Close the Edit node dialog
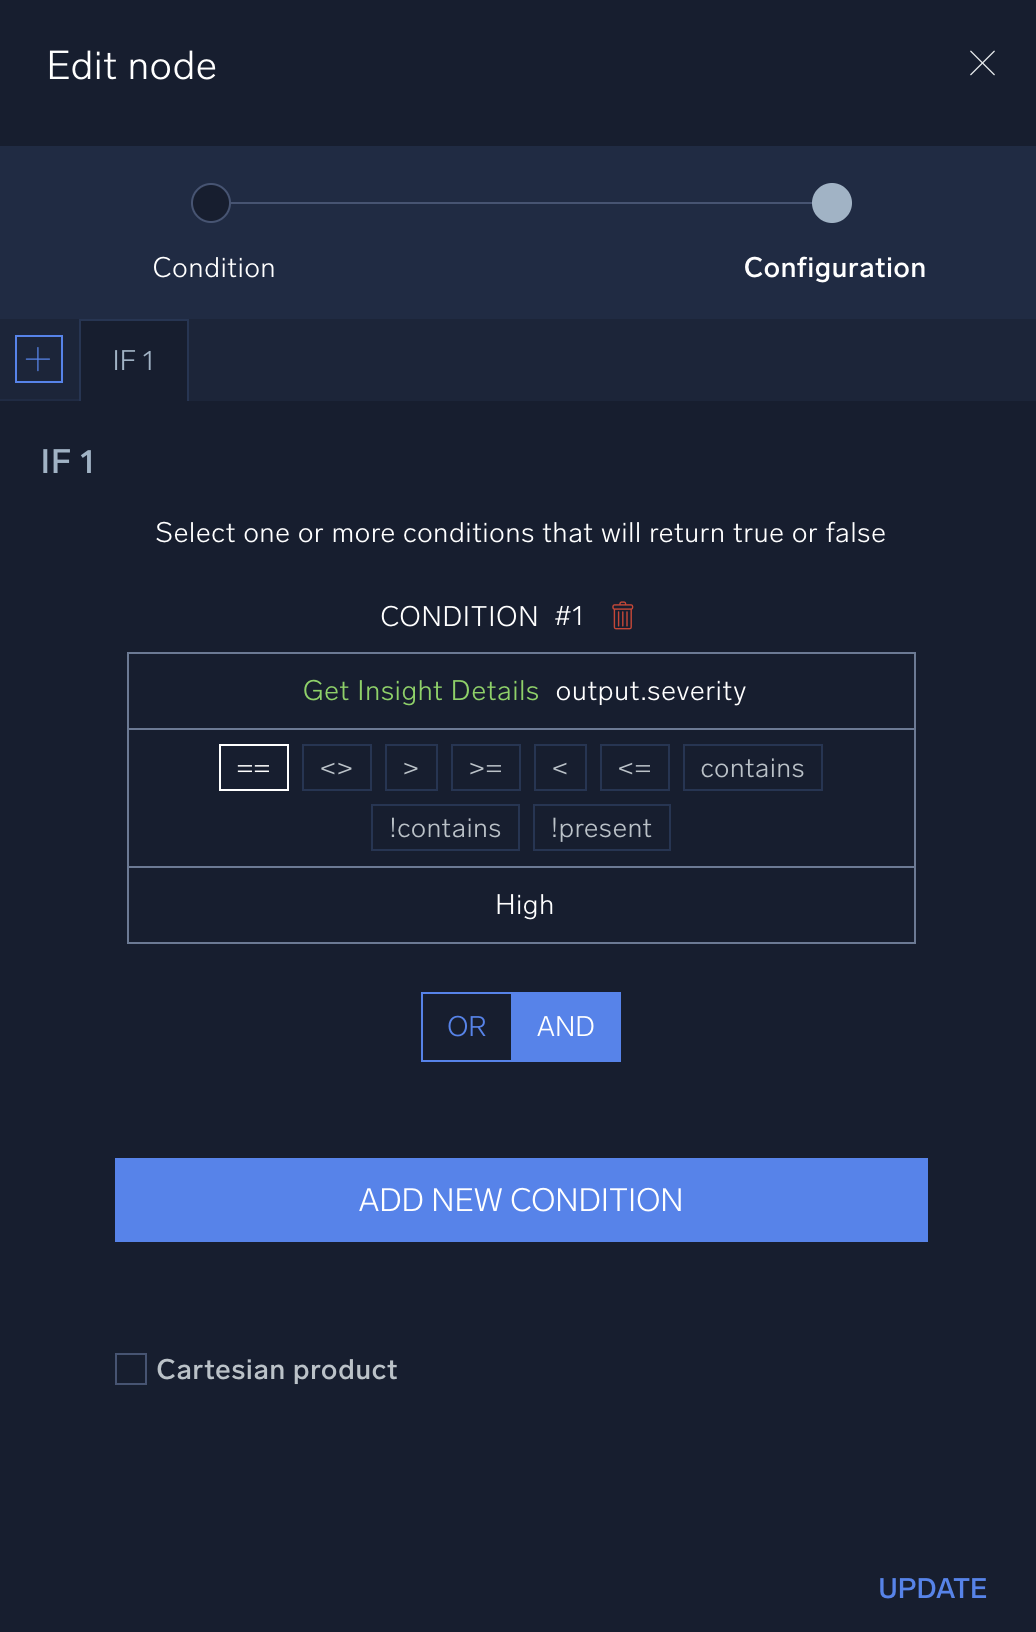 pos(982,63)
